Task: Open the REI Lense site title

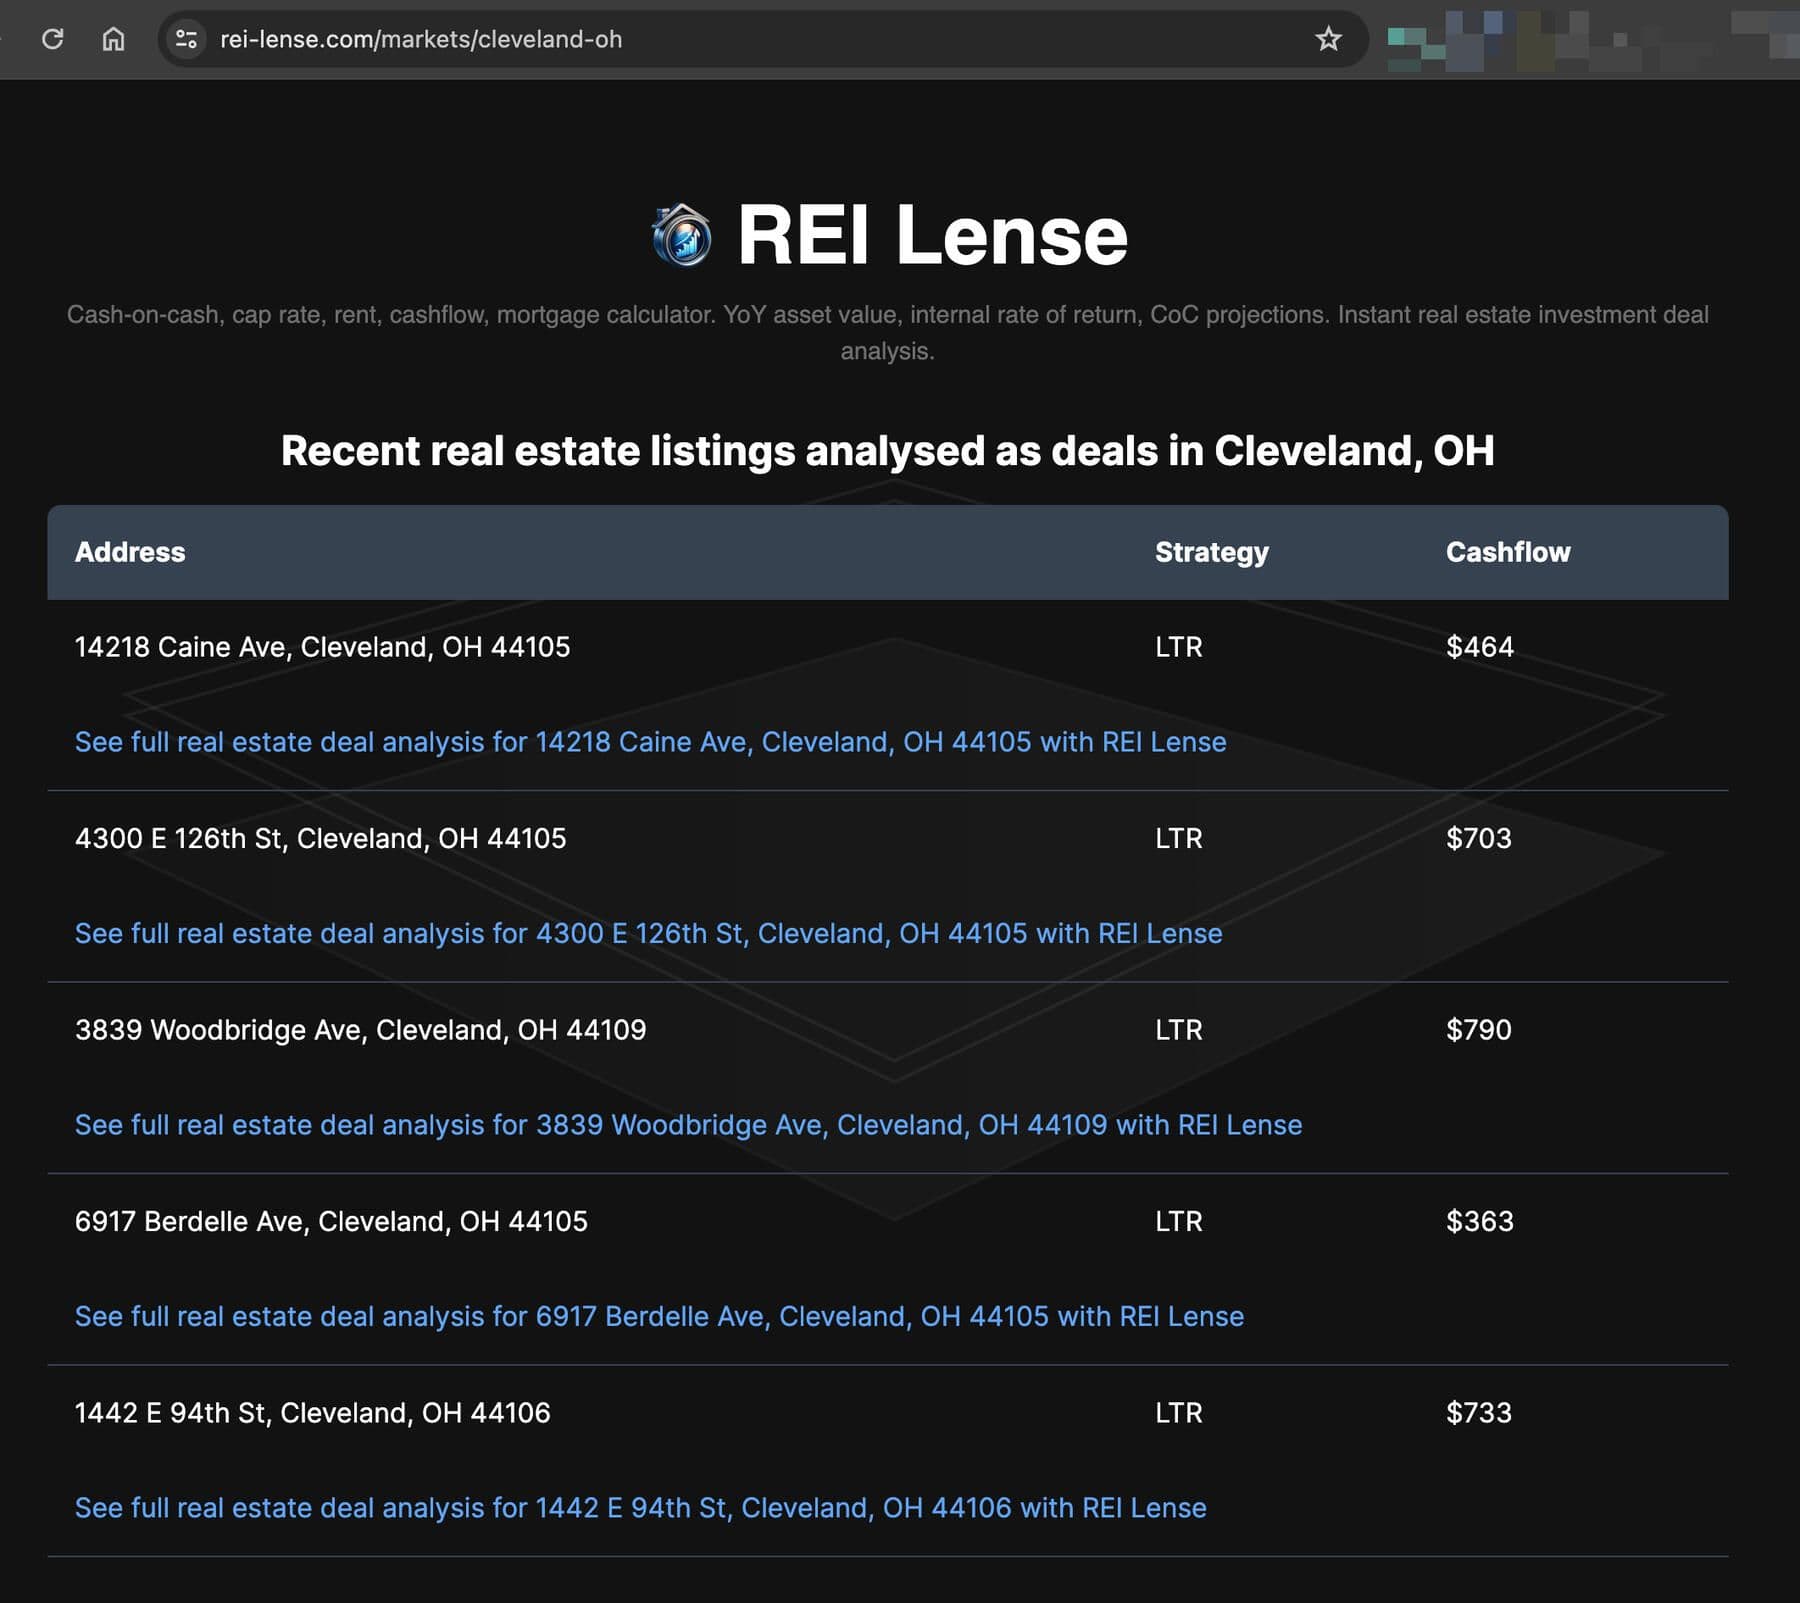Action: click(x=932, y=235)
